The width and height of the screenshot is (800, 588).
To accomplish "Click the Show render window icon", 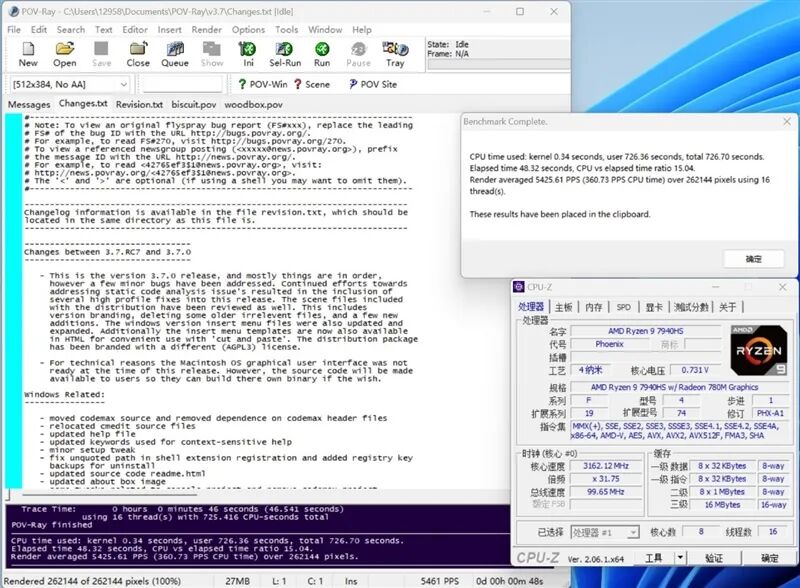I will pos(212,54).
